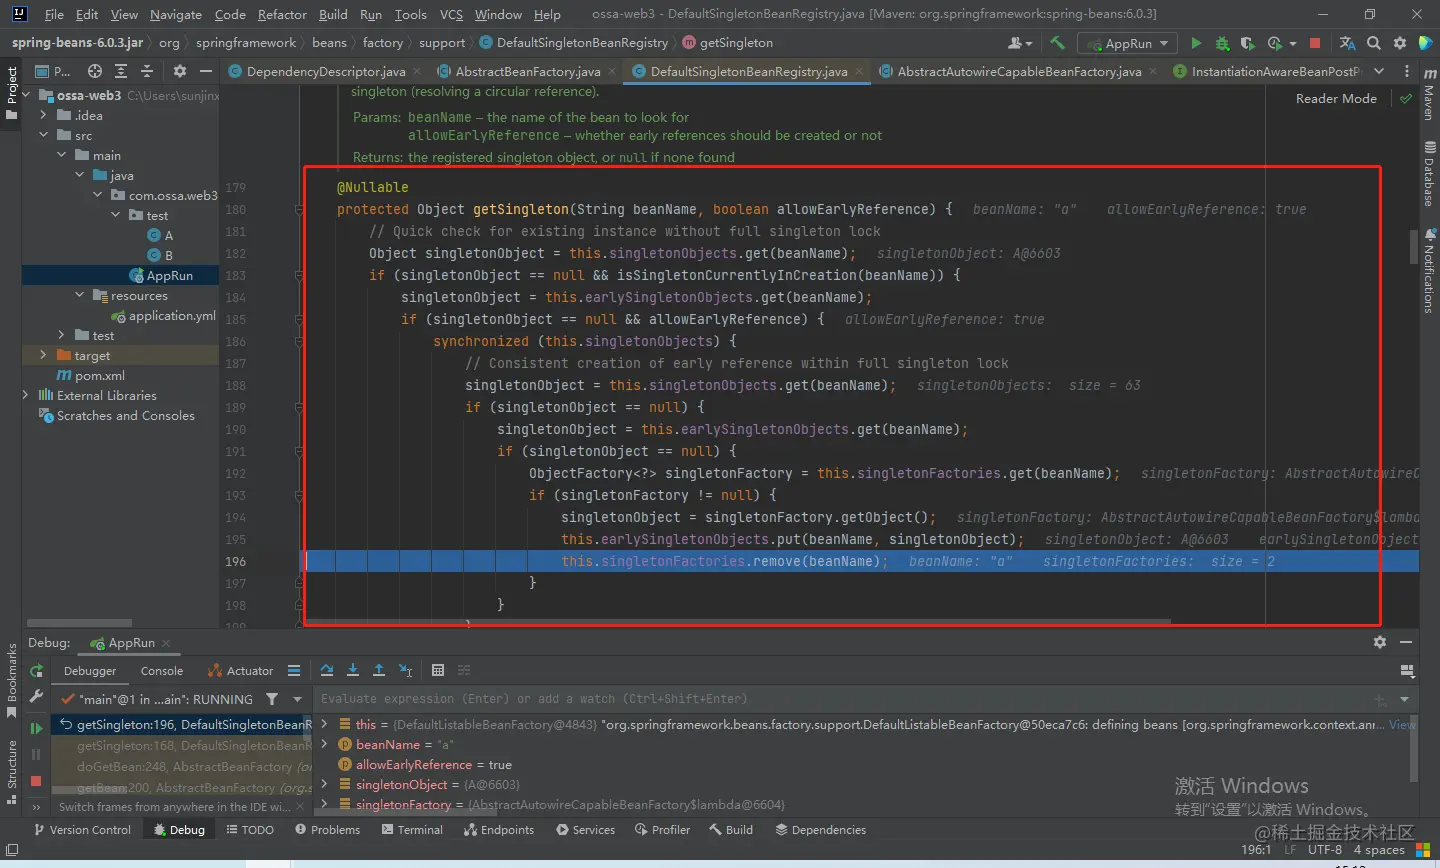Collapse the src folder

(x=44, y=135)
